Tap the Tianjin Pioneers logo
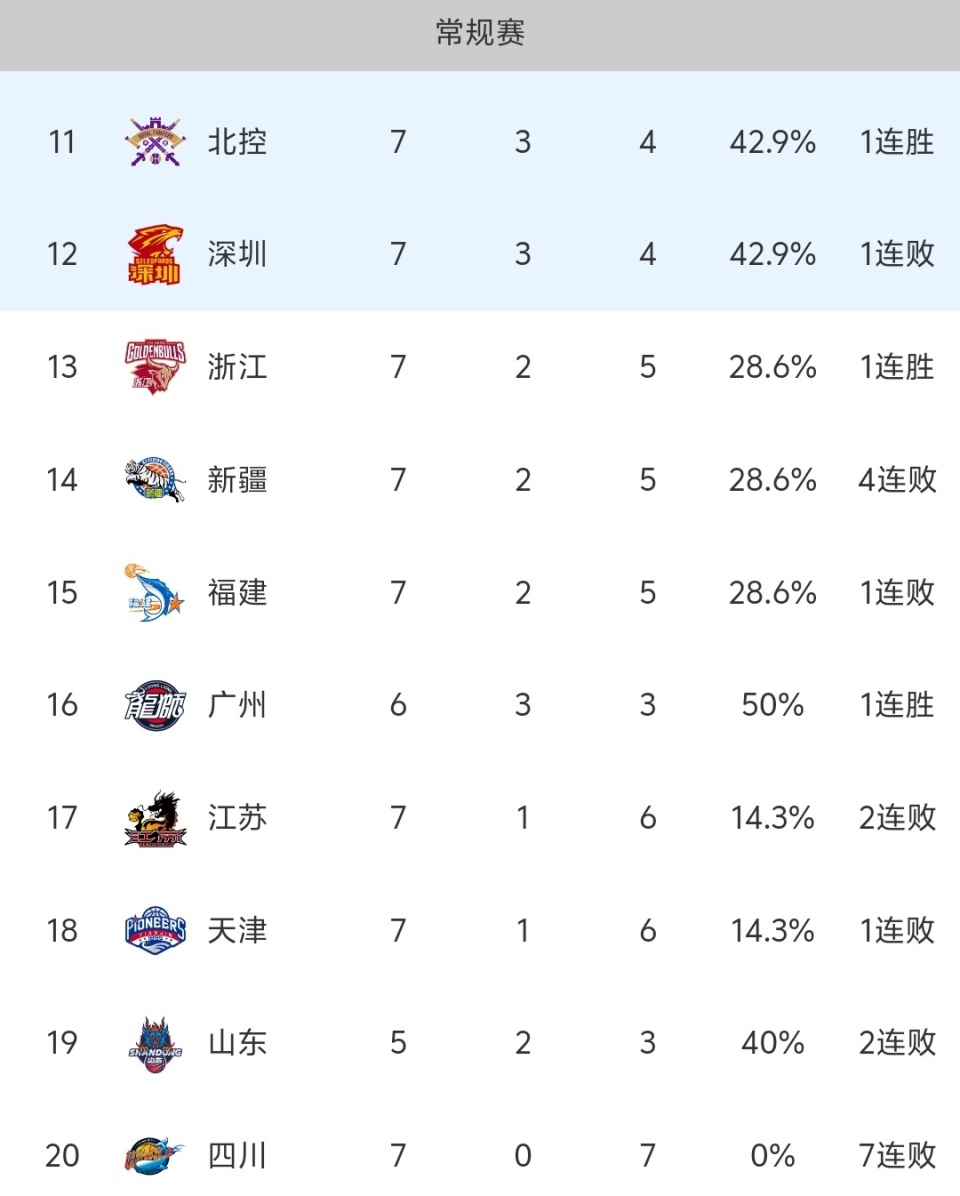This screenshot has width=960, height=1196. [x=155, y=931]
